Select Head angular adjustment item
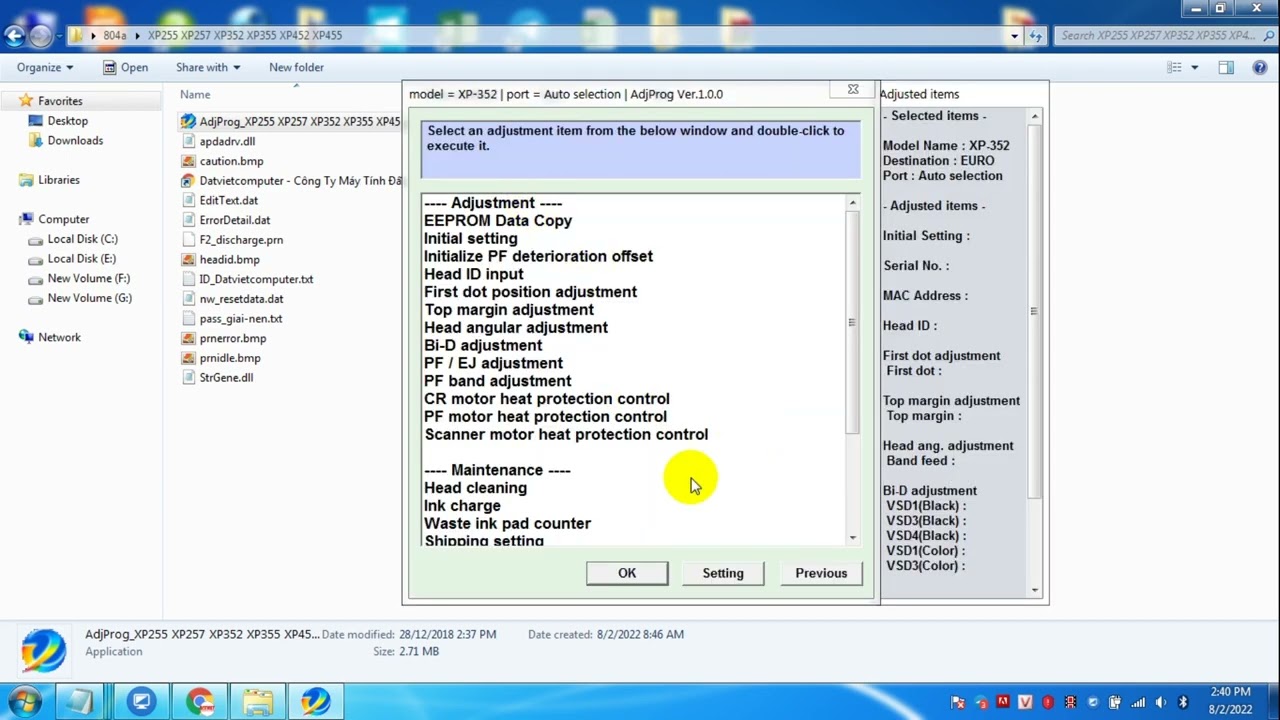The image size is (1280, 720). pos(516,328)
